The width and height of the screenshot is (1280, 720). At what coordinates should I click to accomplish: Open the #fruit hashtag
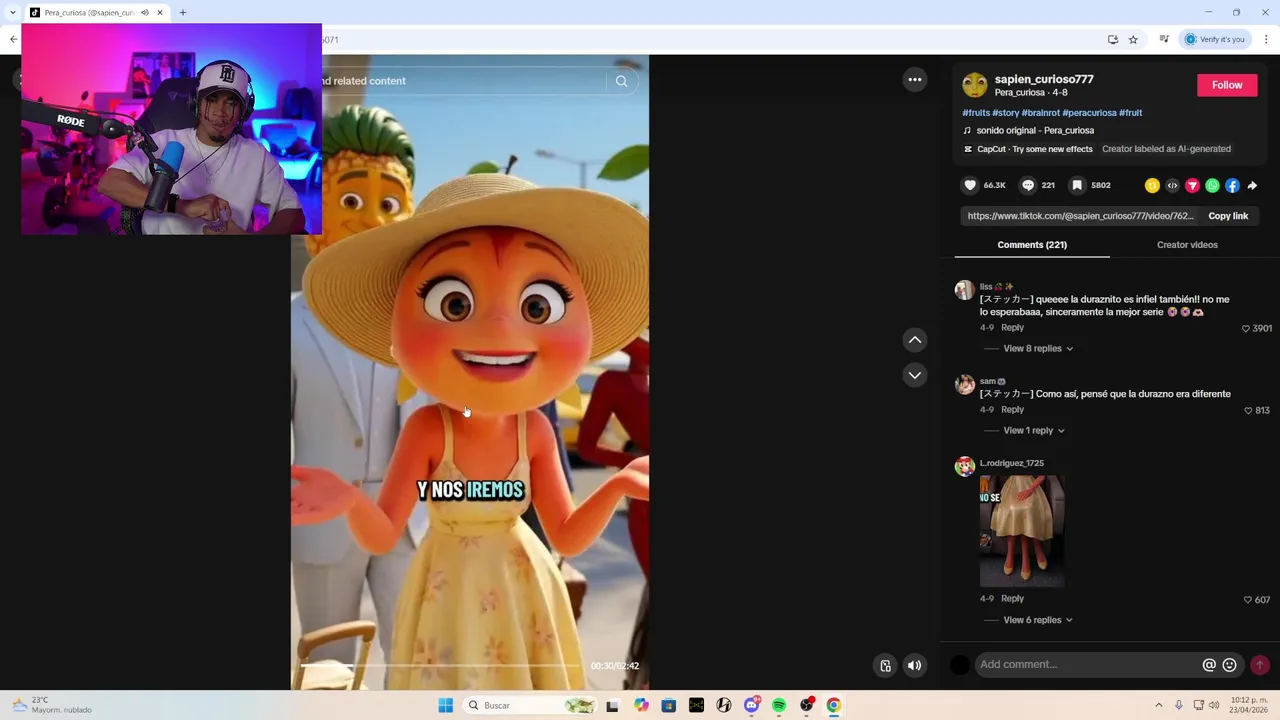[1131, 113]
